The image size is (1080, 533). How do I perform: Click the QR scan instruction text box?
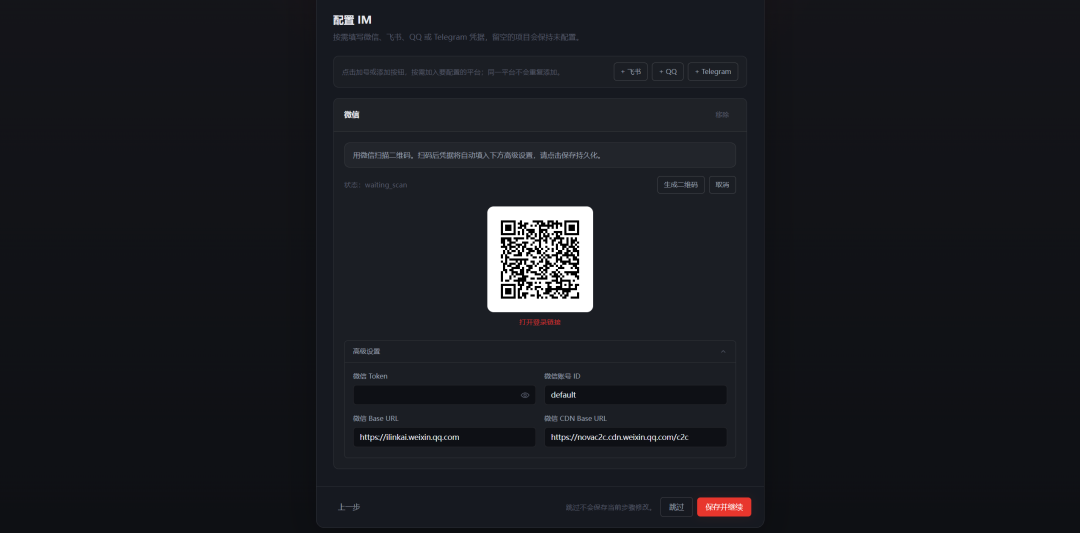(x=540, y=155)
